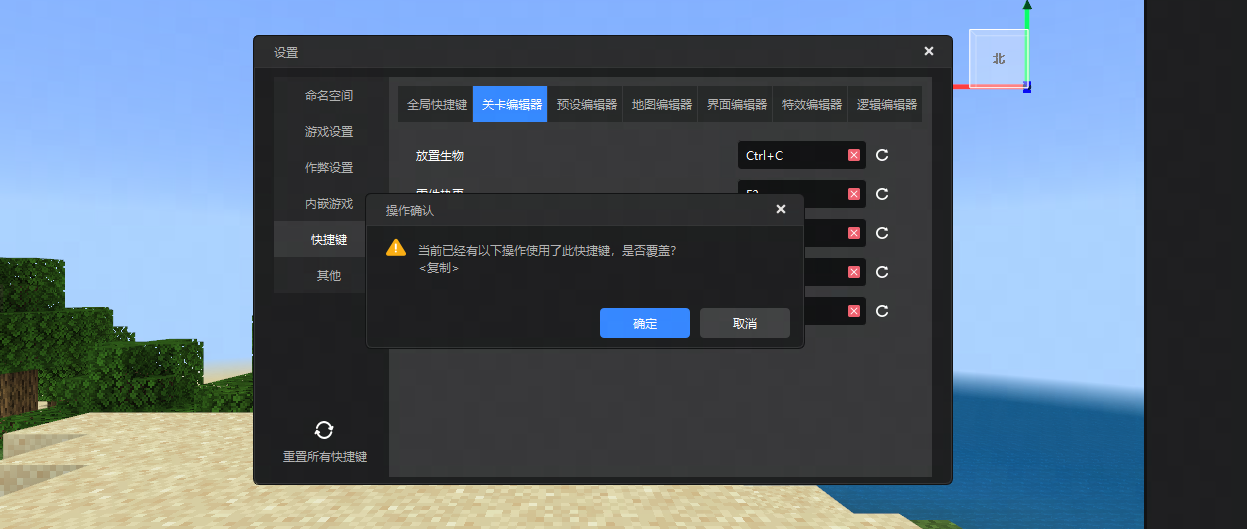Click the 是否覆盖 warning message

[x=547, y=250]
